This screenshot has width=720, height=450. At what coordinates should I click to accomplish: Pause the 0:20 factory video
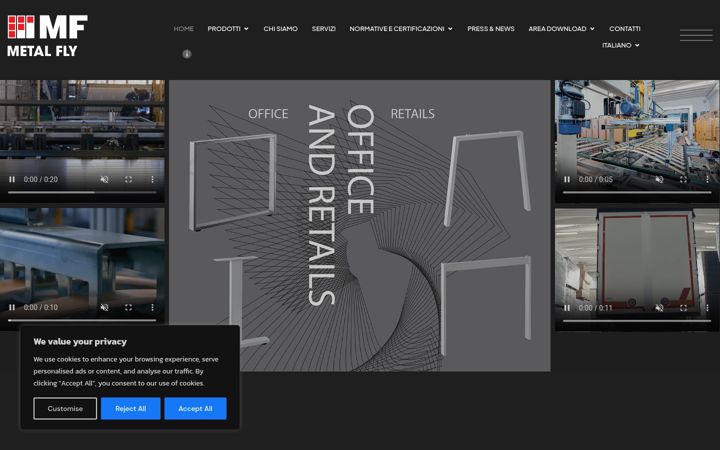point(12,180)
